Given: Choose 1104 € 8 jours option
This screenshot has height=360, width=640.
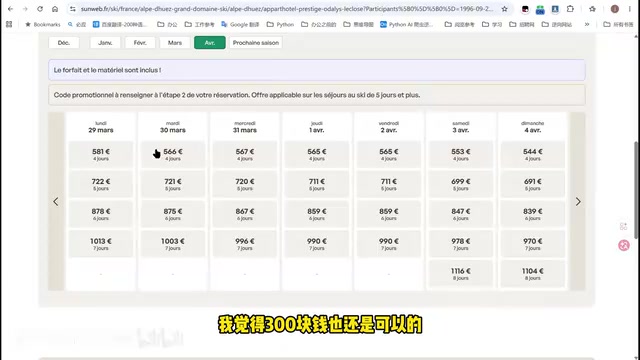Looking at the screenshot, I should [533, 273].
